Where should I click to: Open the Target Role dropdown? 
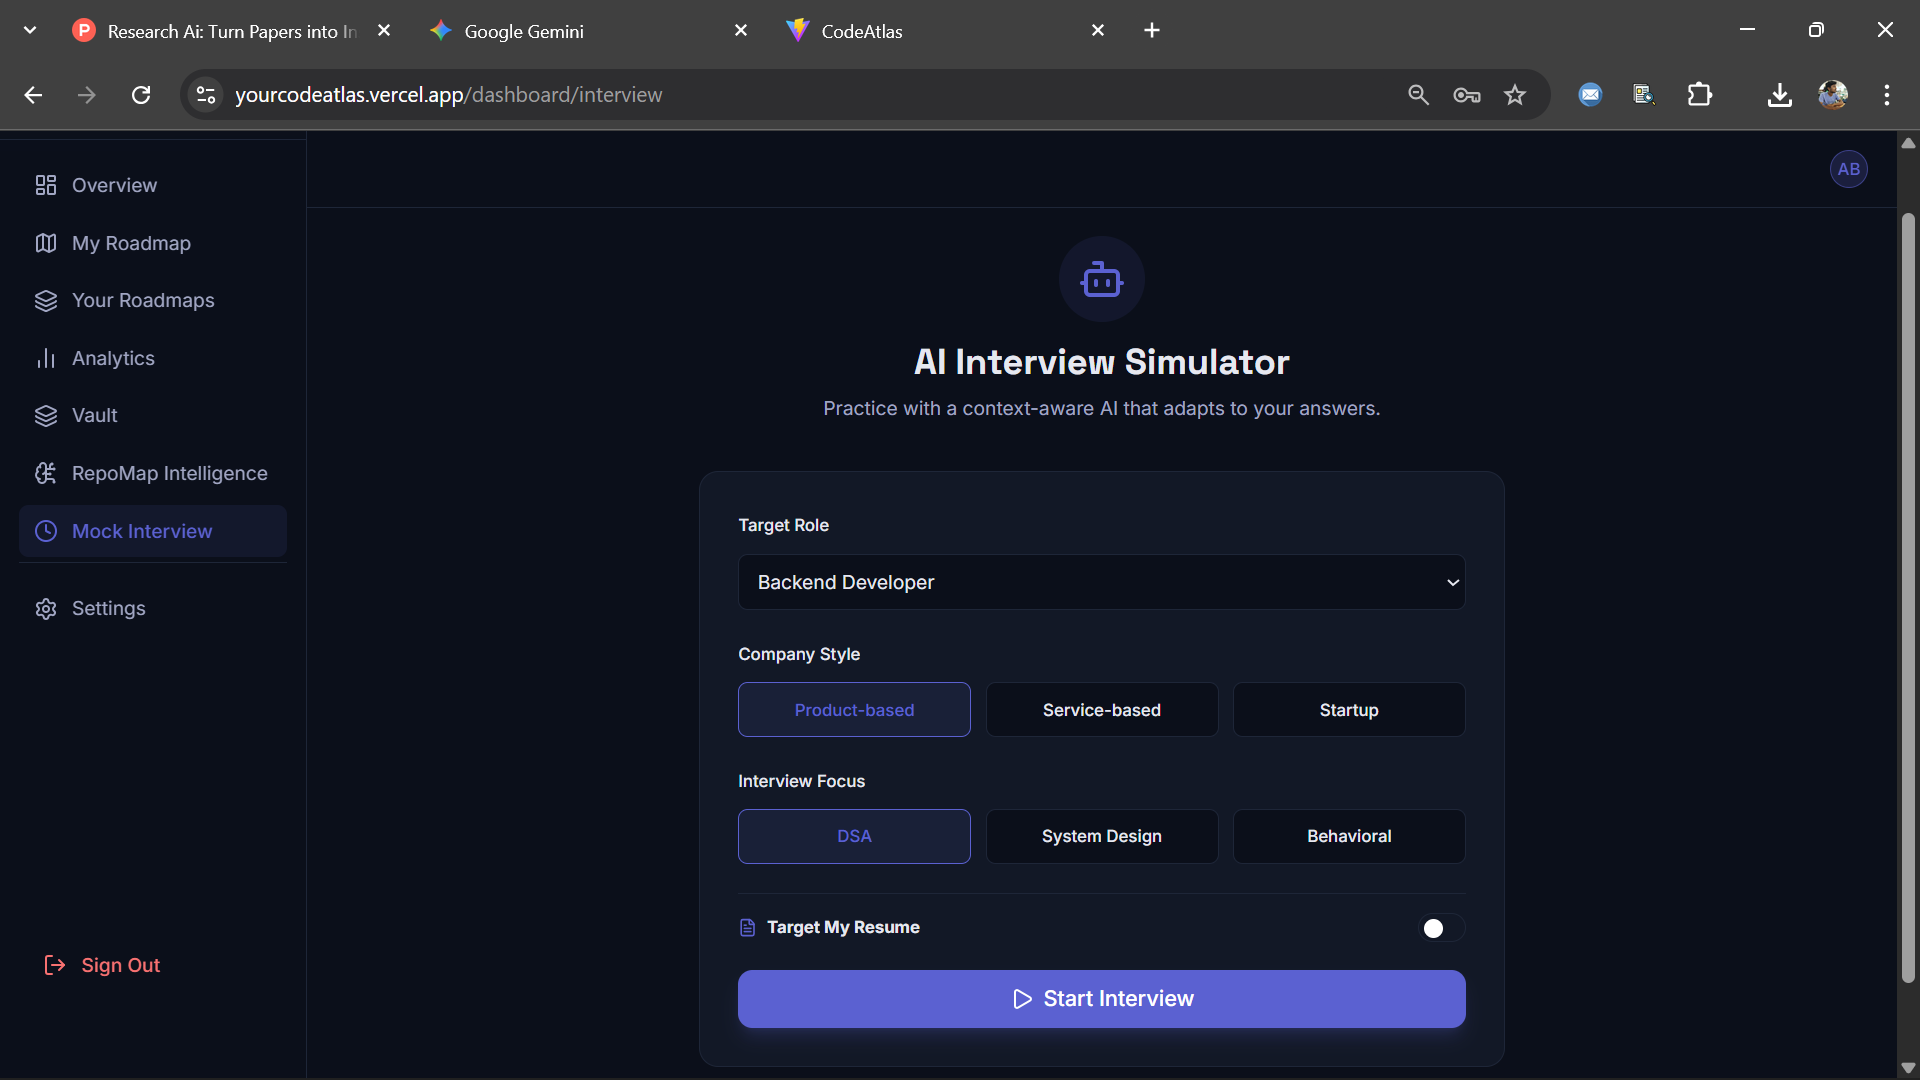pyautogui.click(x=1101, y=582)
